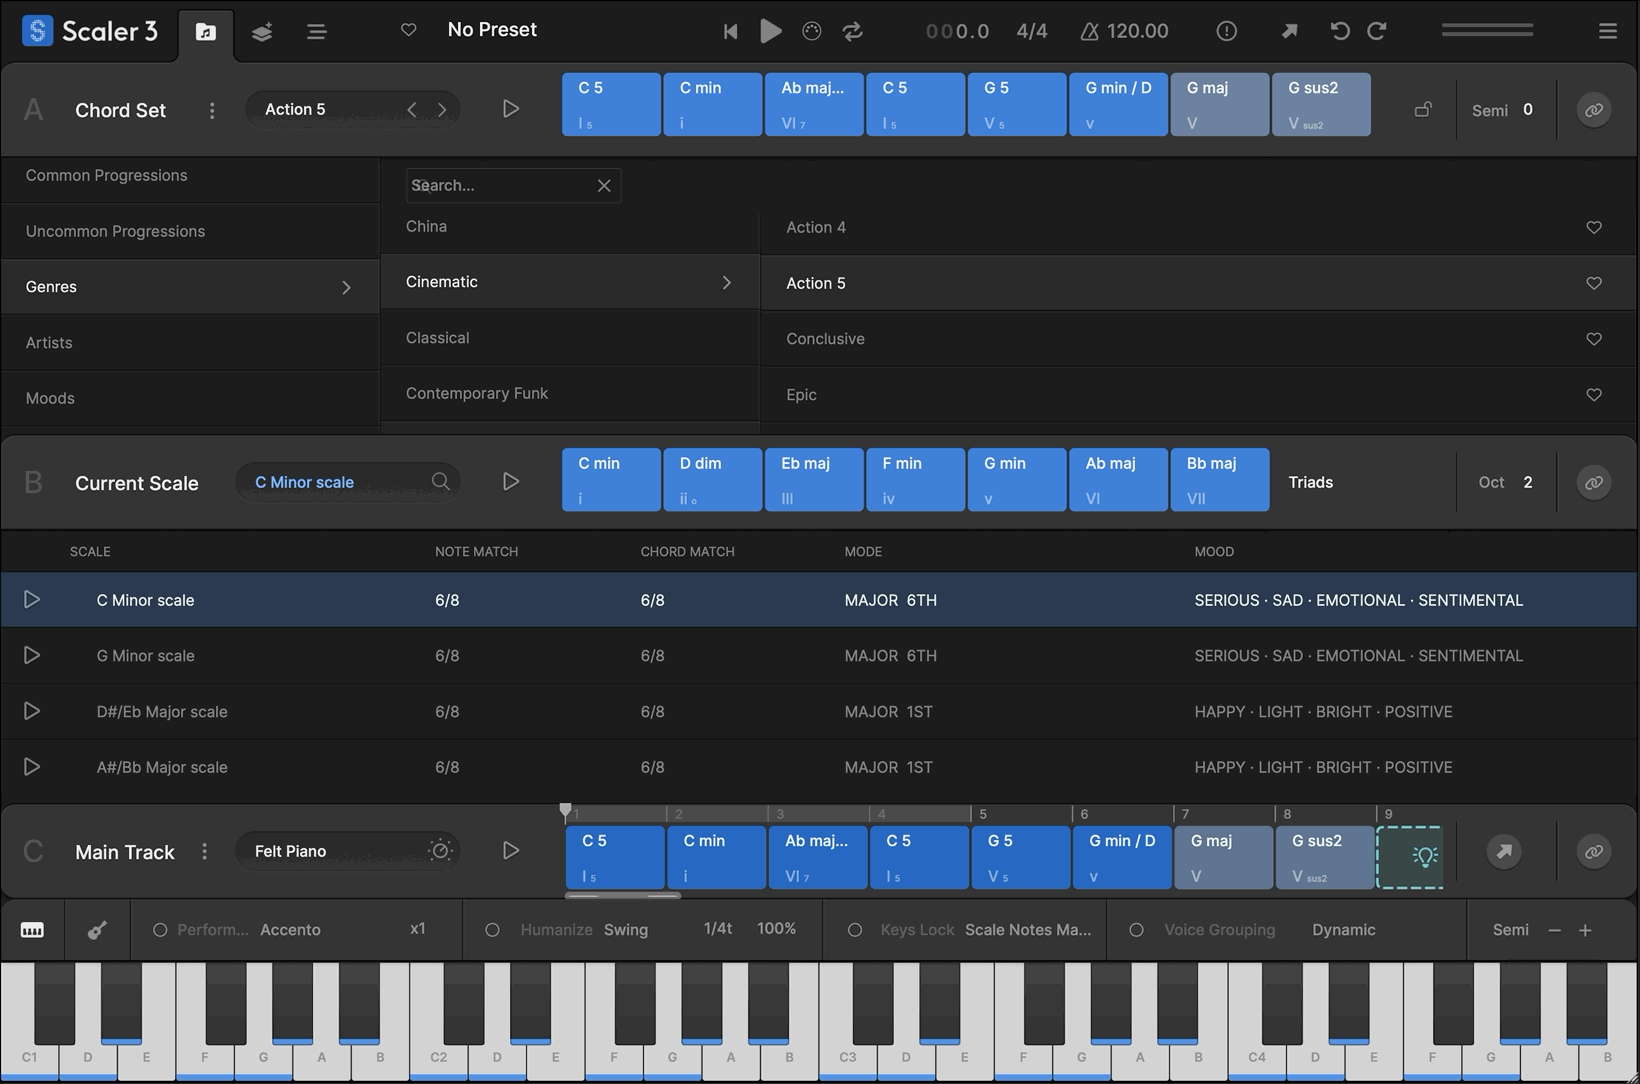
Task: Go to next chord set with right chevron
Action: coord(442,109)
